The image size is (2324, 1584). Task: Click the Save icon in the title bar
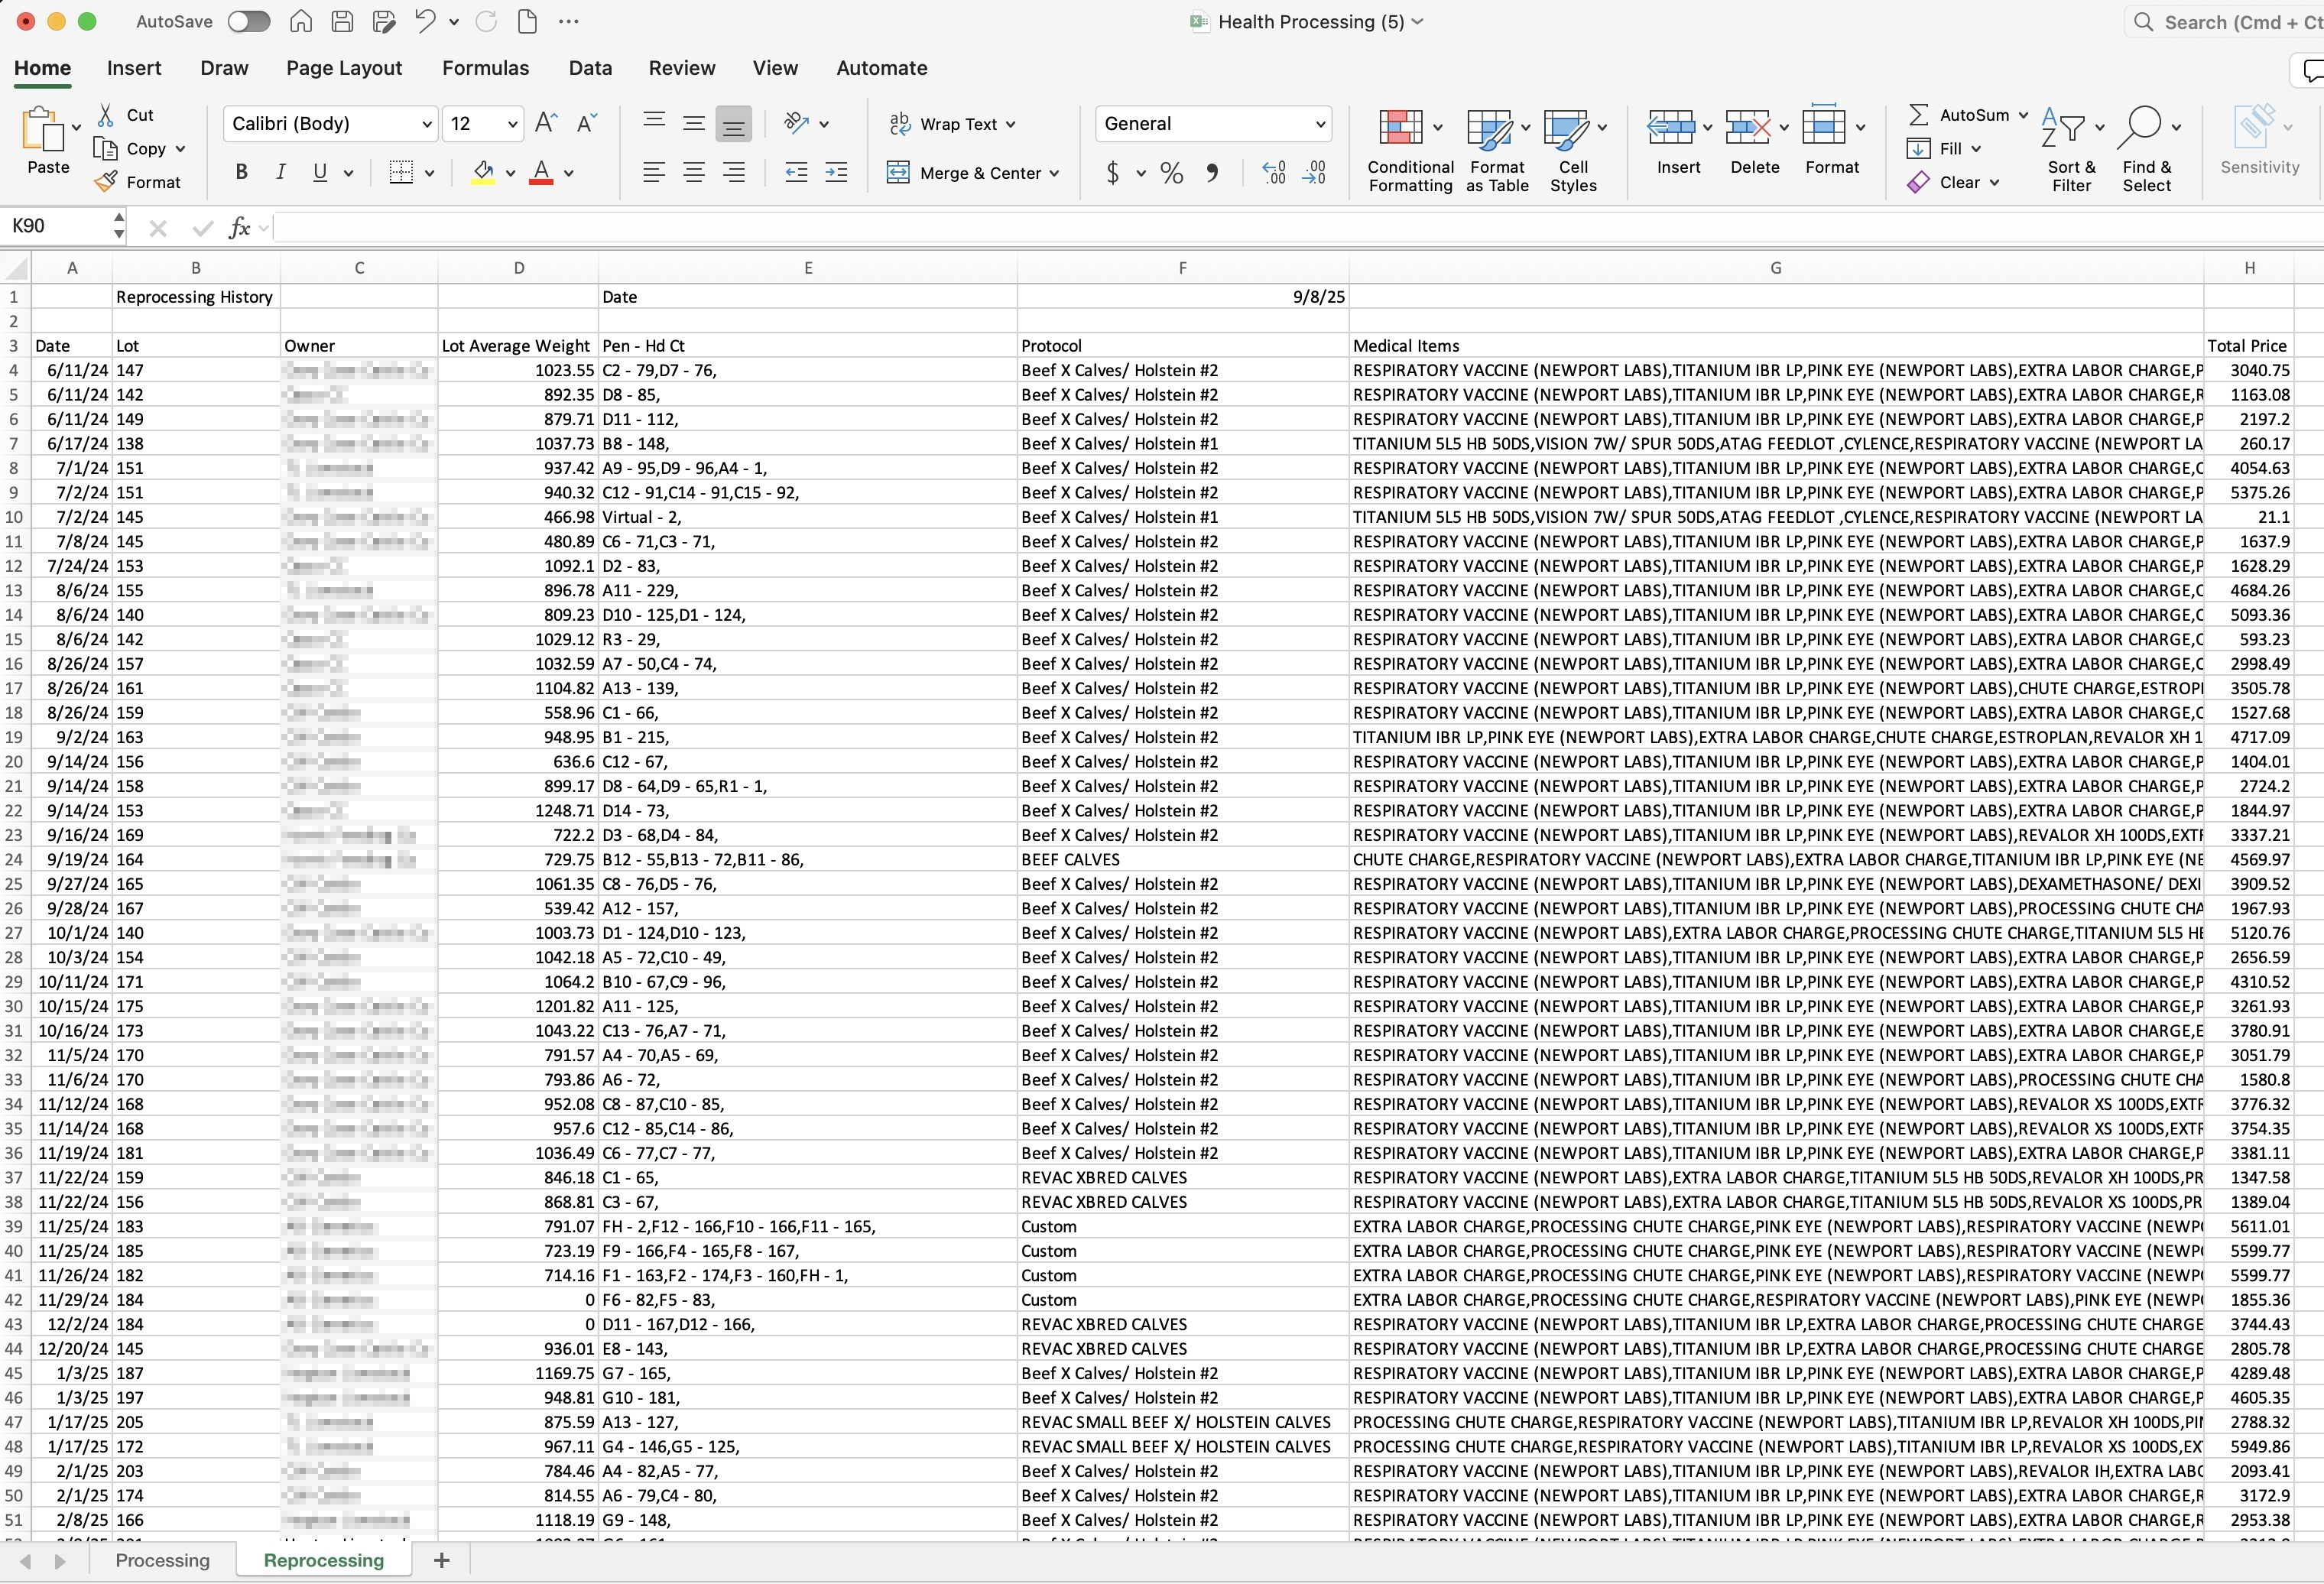pyautogui.click(x=341, y=21)
